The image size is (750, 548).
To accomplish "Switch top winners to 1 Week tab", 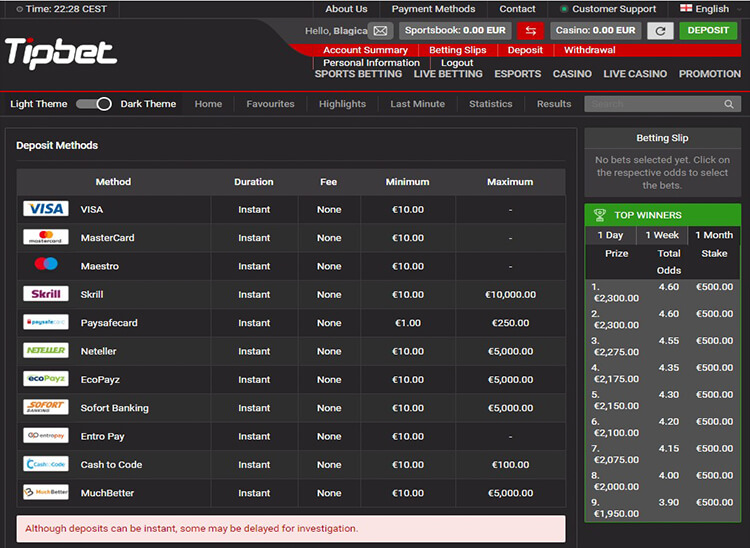I will pos(662,235).
